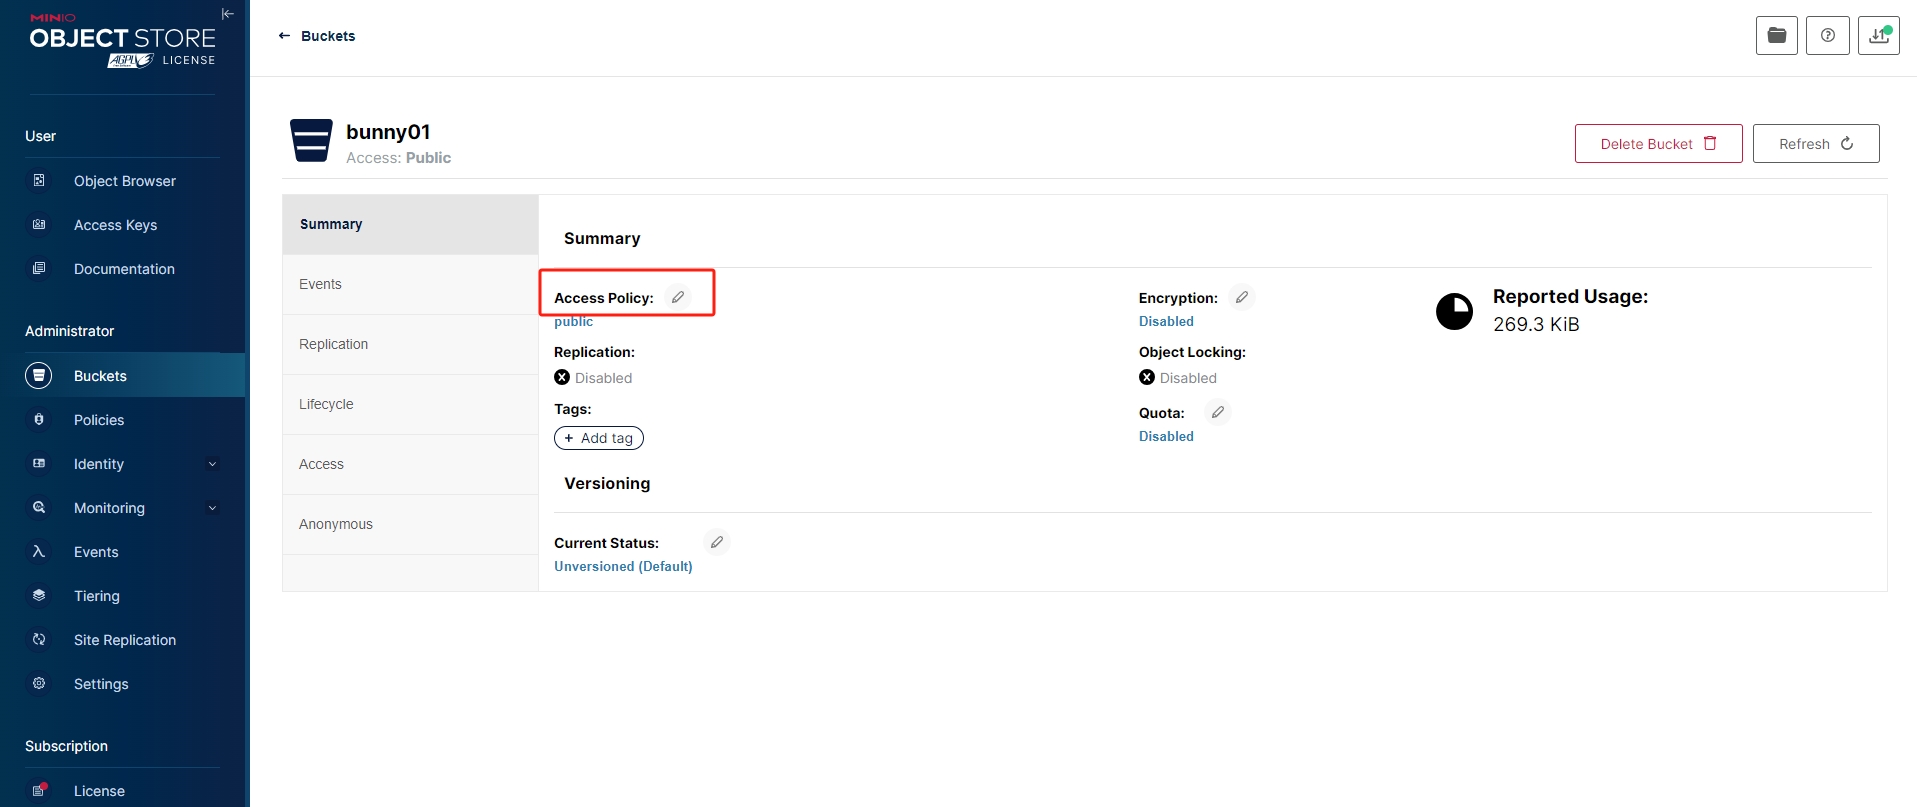This screenshot has height=807, width=1917.
Task: Click 'Unversioned (Default)' status link
Action: point(623,566)
